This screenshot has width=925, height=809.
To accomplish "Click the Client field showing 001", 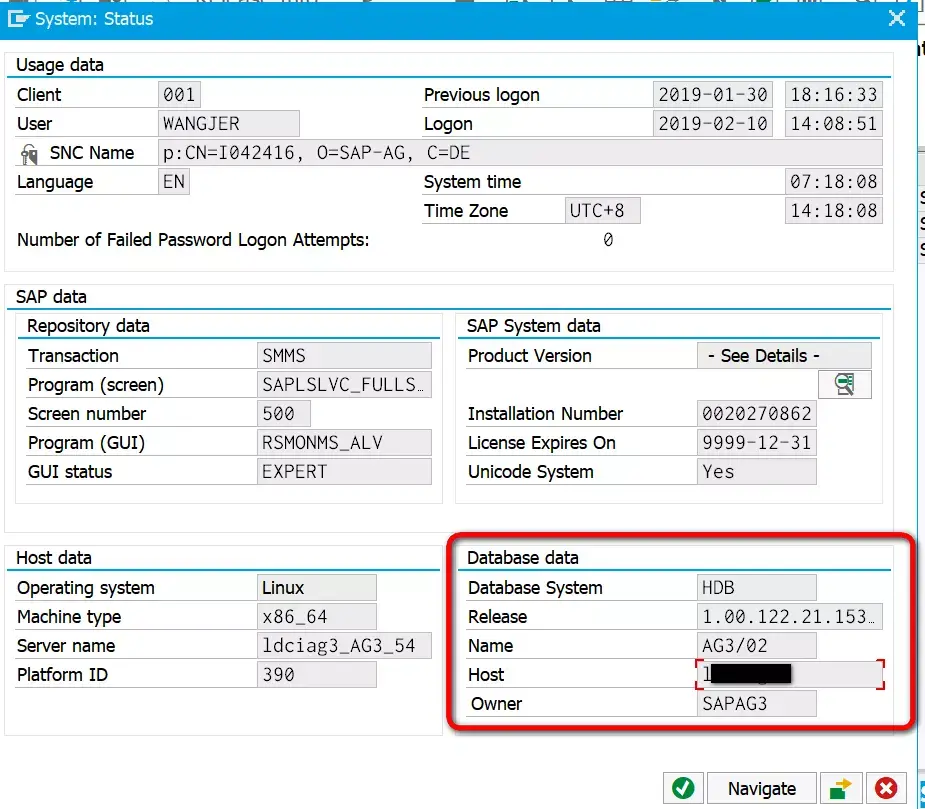I will pyautogui.click(x=179, y=94).
